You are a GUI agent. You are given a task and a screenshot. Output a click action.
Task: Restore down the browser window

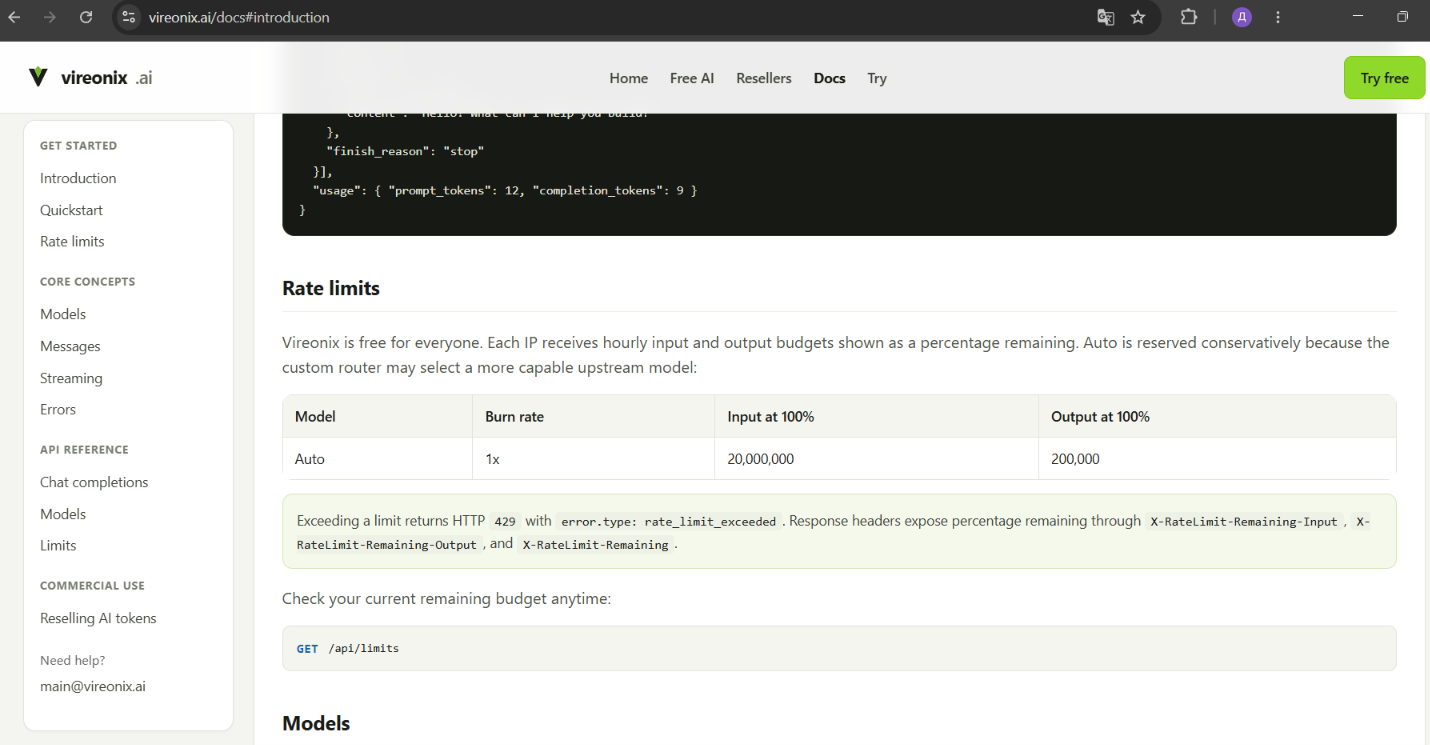coord(1403,17)
